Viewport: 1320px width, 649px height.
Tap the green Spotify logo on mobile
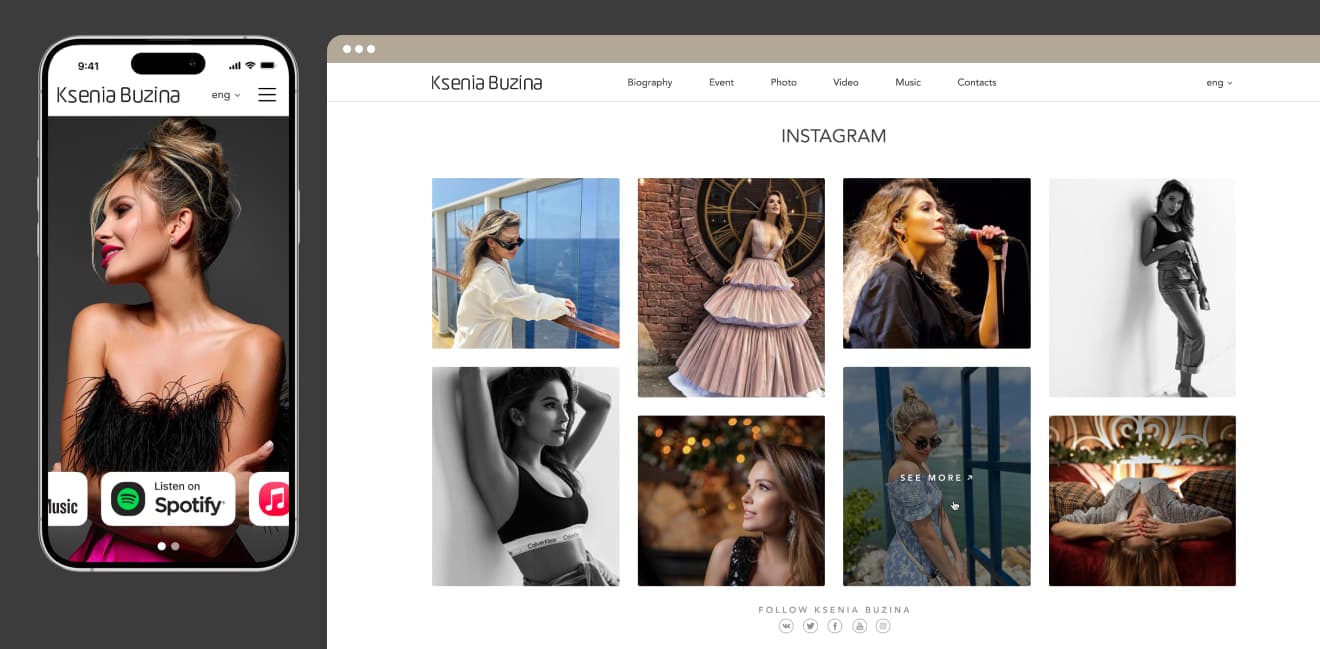128,499
